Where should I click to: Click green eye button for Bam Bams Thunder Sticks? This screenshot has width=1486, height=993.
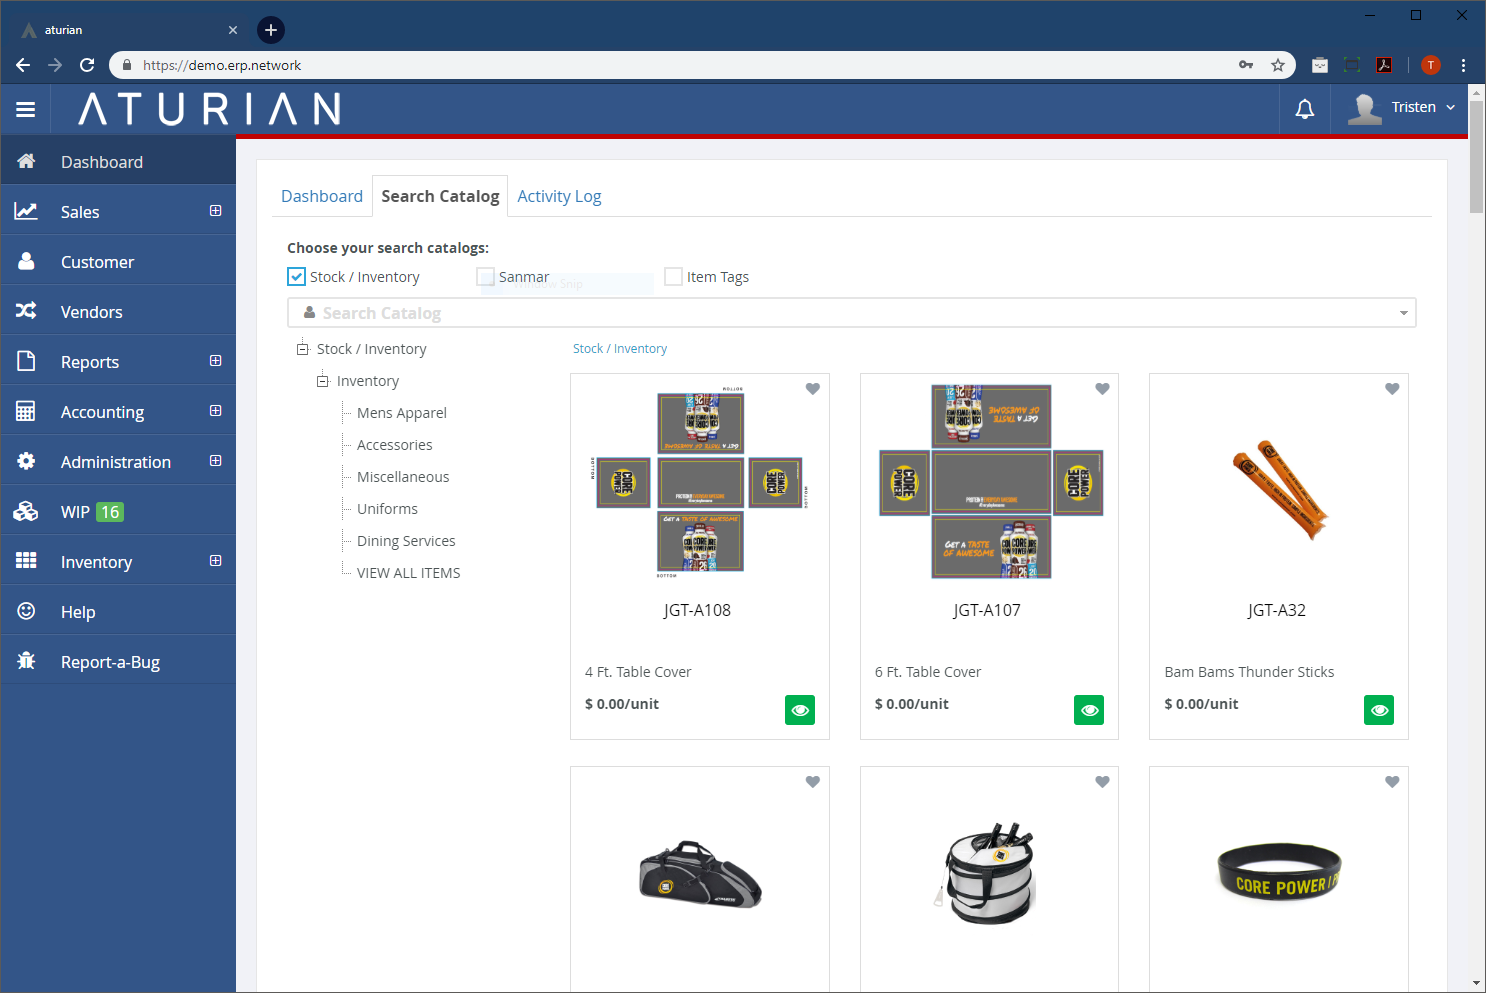click(1378, 710)
